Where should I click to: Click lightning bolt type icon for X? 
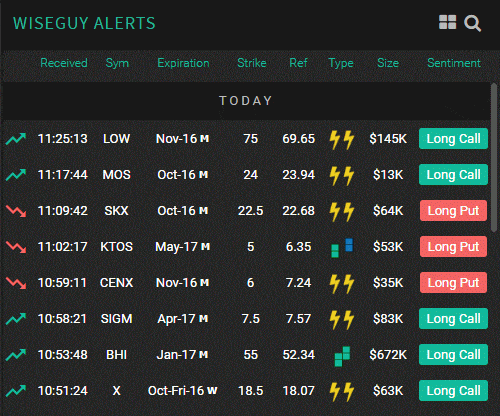tap(341, 391)
